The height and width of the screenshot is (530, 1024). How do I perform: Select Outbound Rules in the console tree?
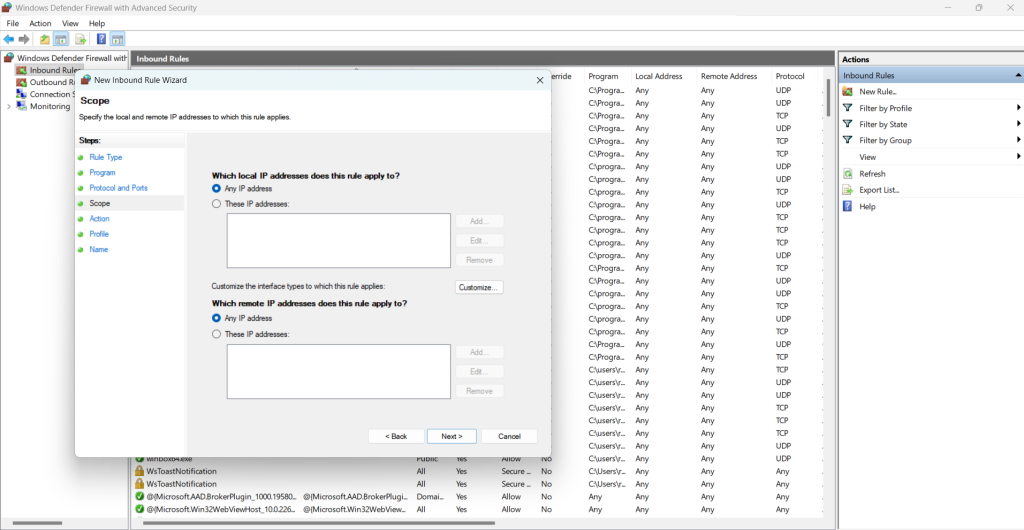48,82
